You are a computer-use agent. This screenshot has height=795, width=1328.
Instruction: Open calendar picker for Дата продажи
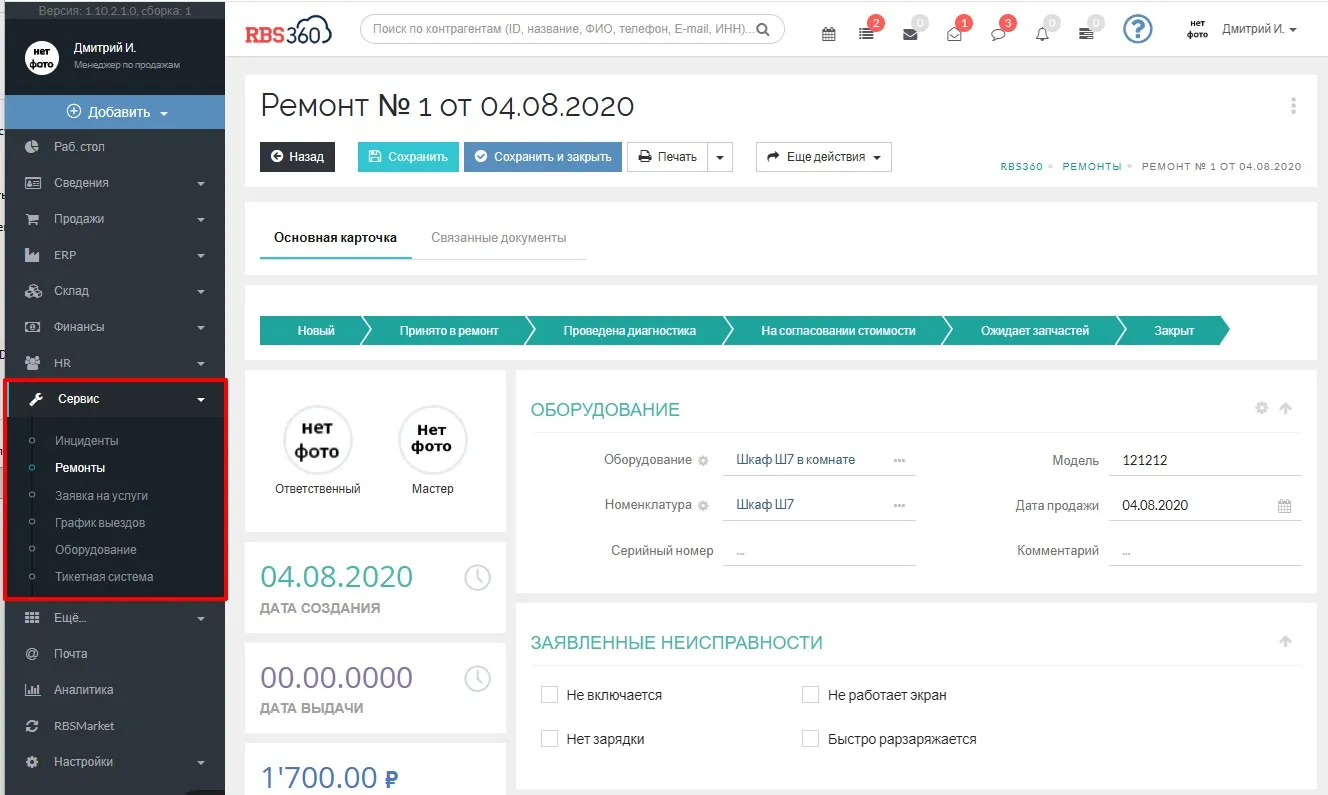tap(1285, 506)
